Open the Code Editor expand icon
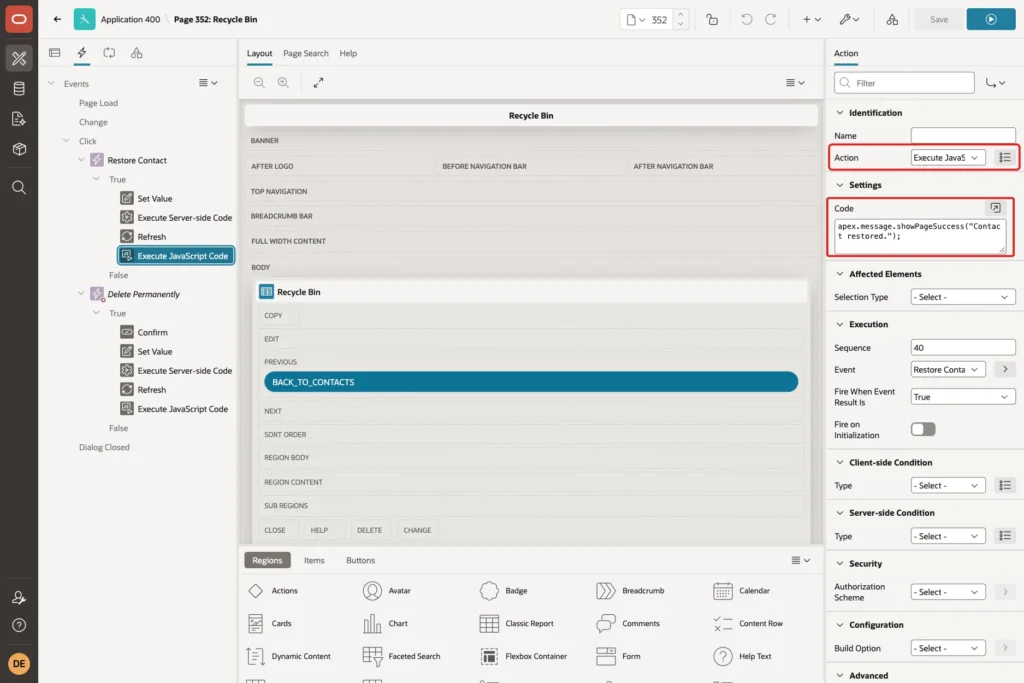This screenshot has height=683, width=1024. (995, 208)
